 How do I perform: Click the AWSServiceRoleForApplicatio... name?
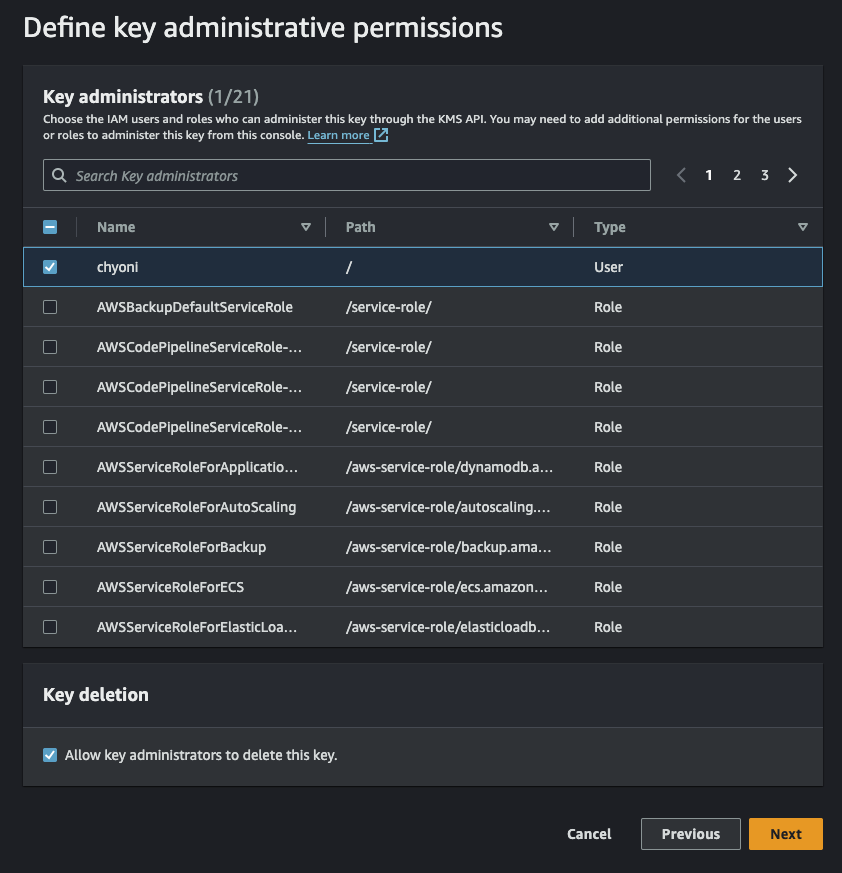(x=197, y=467)
